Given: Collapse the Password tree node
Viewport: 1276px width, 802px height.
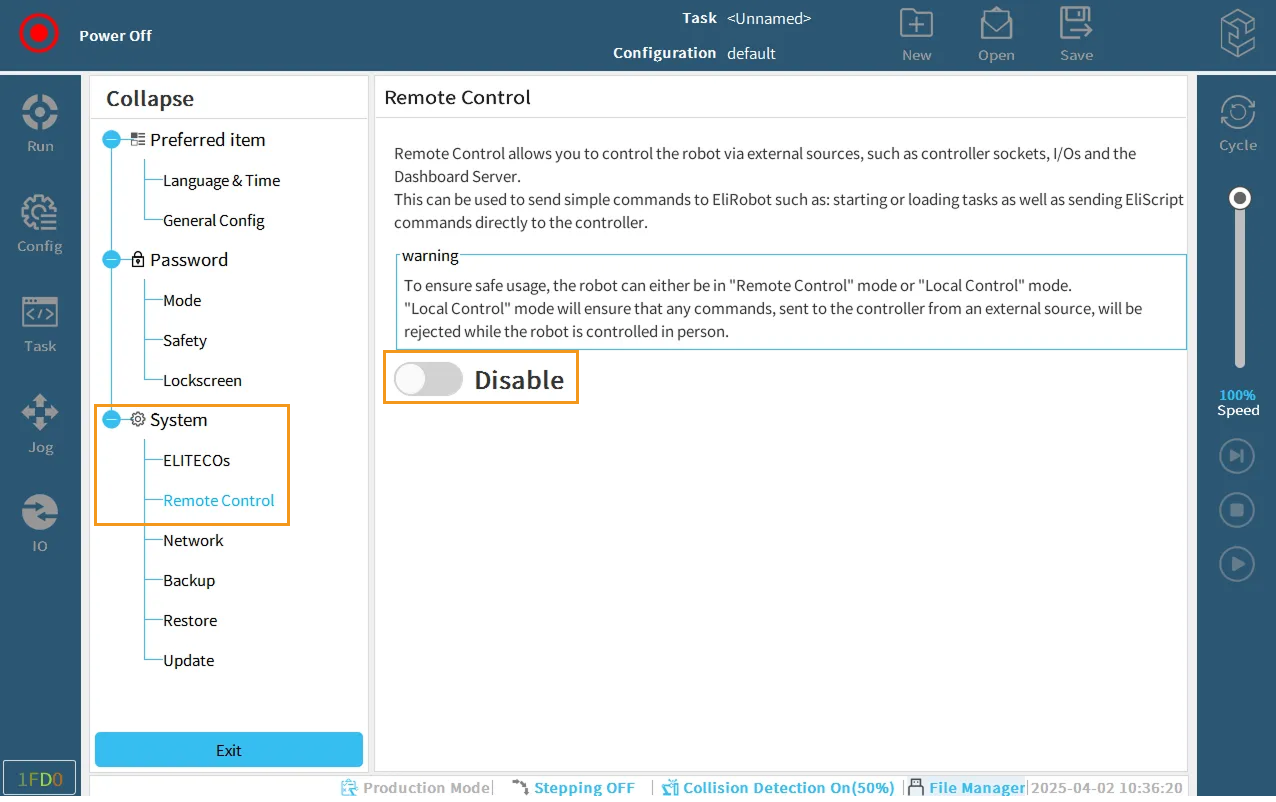Looking at the screenshot, I should tap(111, 260).
